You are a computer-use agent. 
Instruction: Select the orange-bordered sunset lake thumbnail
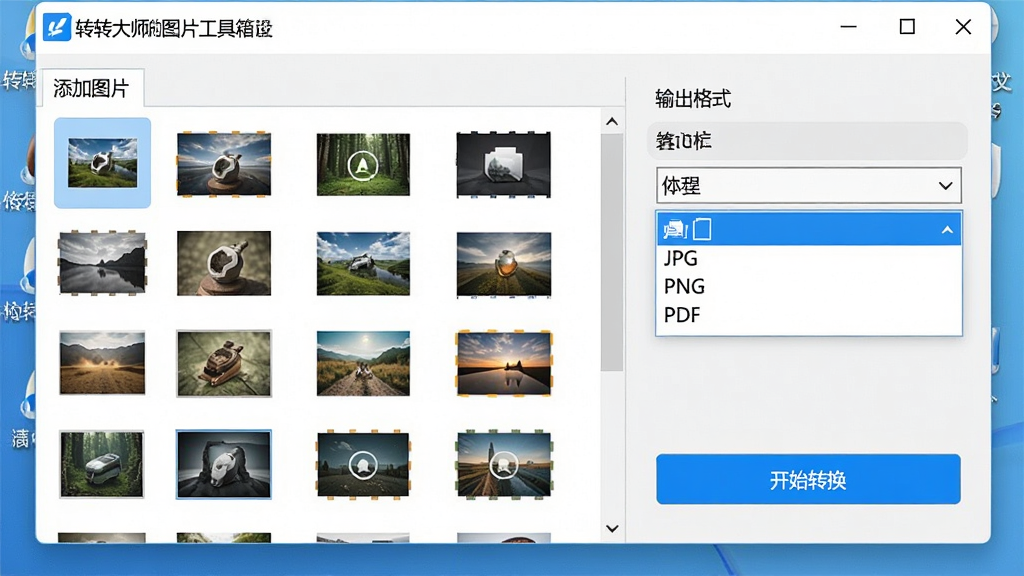504,364
